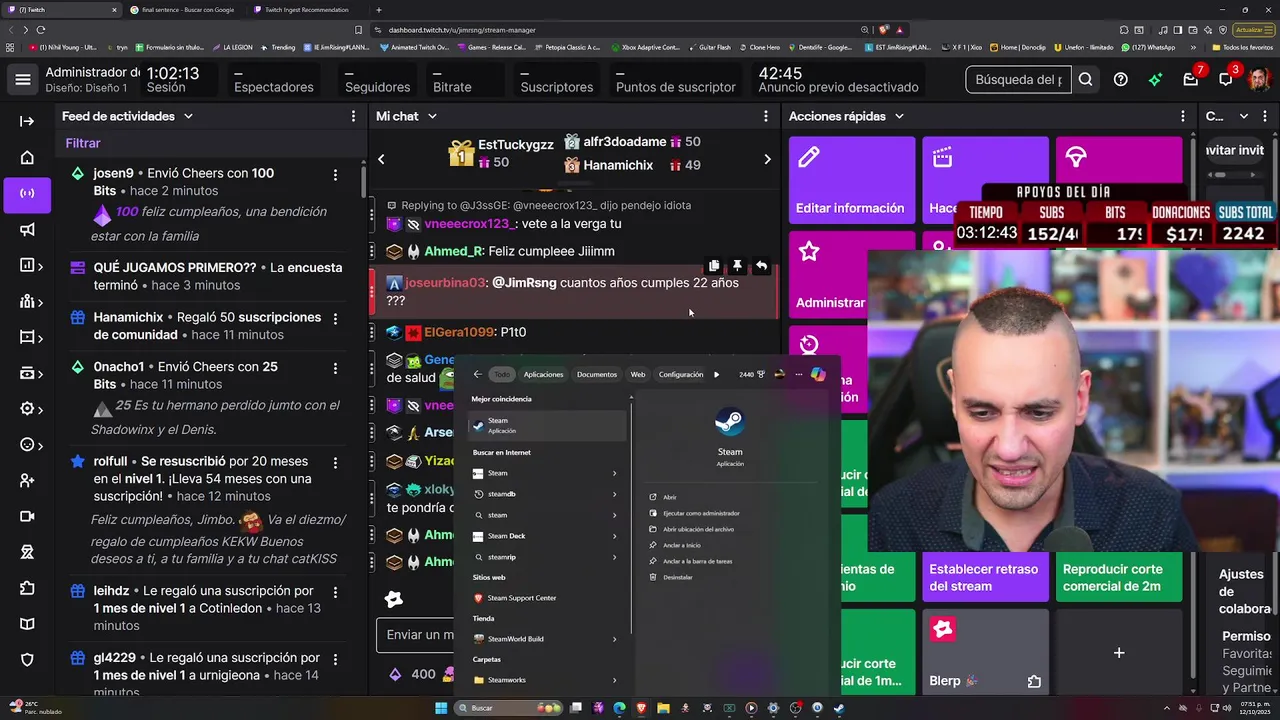Expand the Feed de actividades dropdown

tap(188, 116)
